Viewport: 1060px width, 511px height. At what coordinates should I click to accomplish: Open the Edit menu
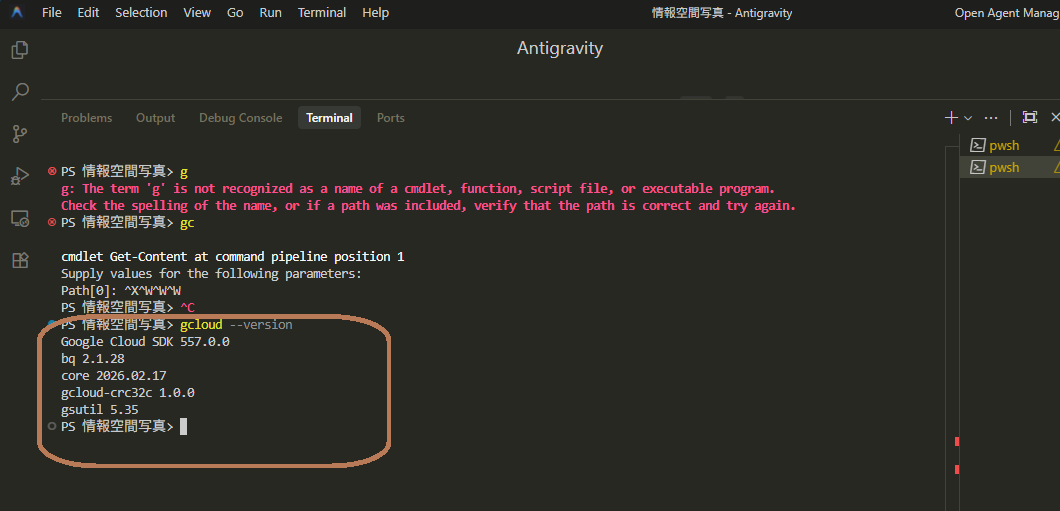[88, 13]
